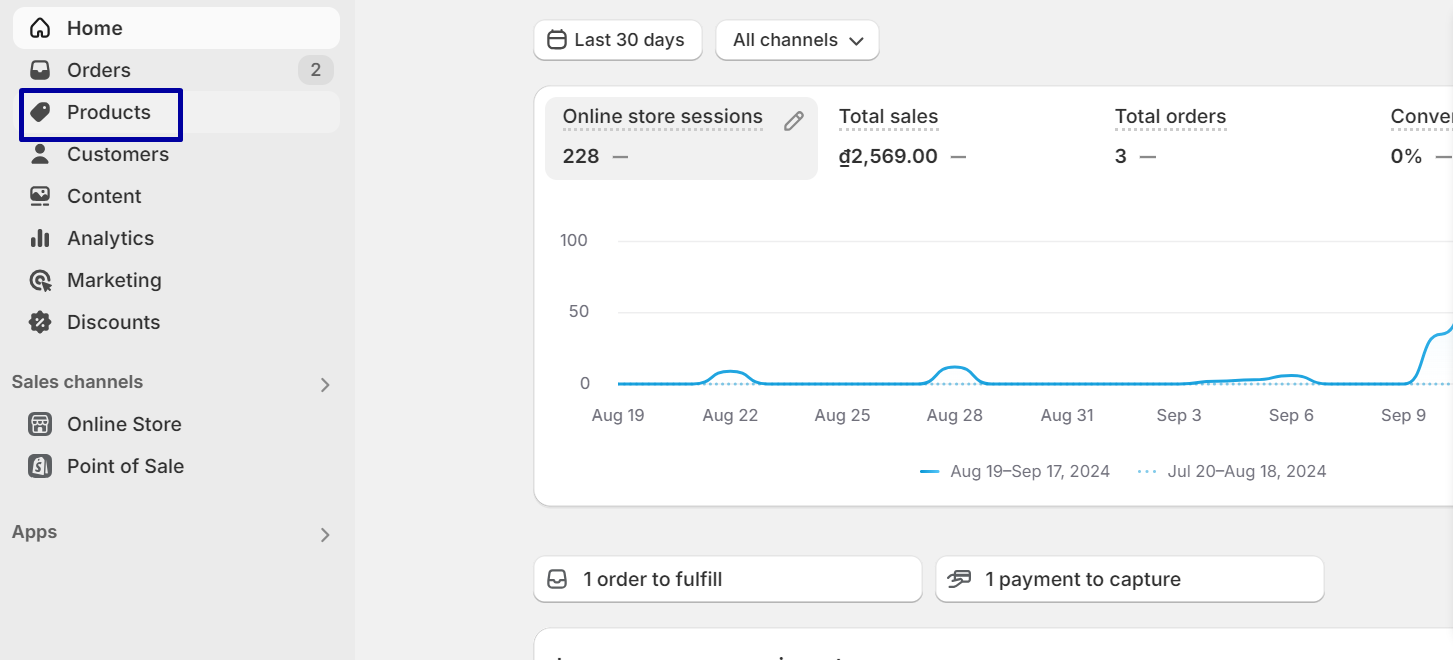
Task: Select the Total orders metric
Action: point(1233,138)
